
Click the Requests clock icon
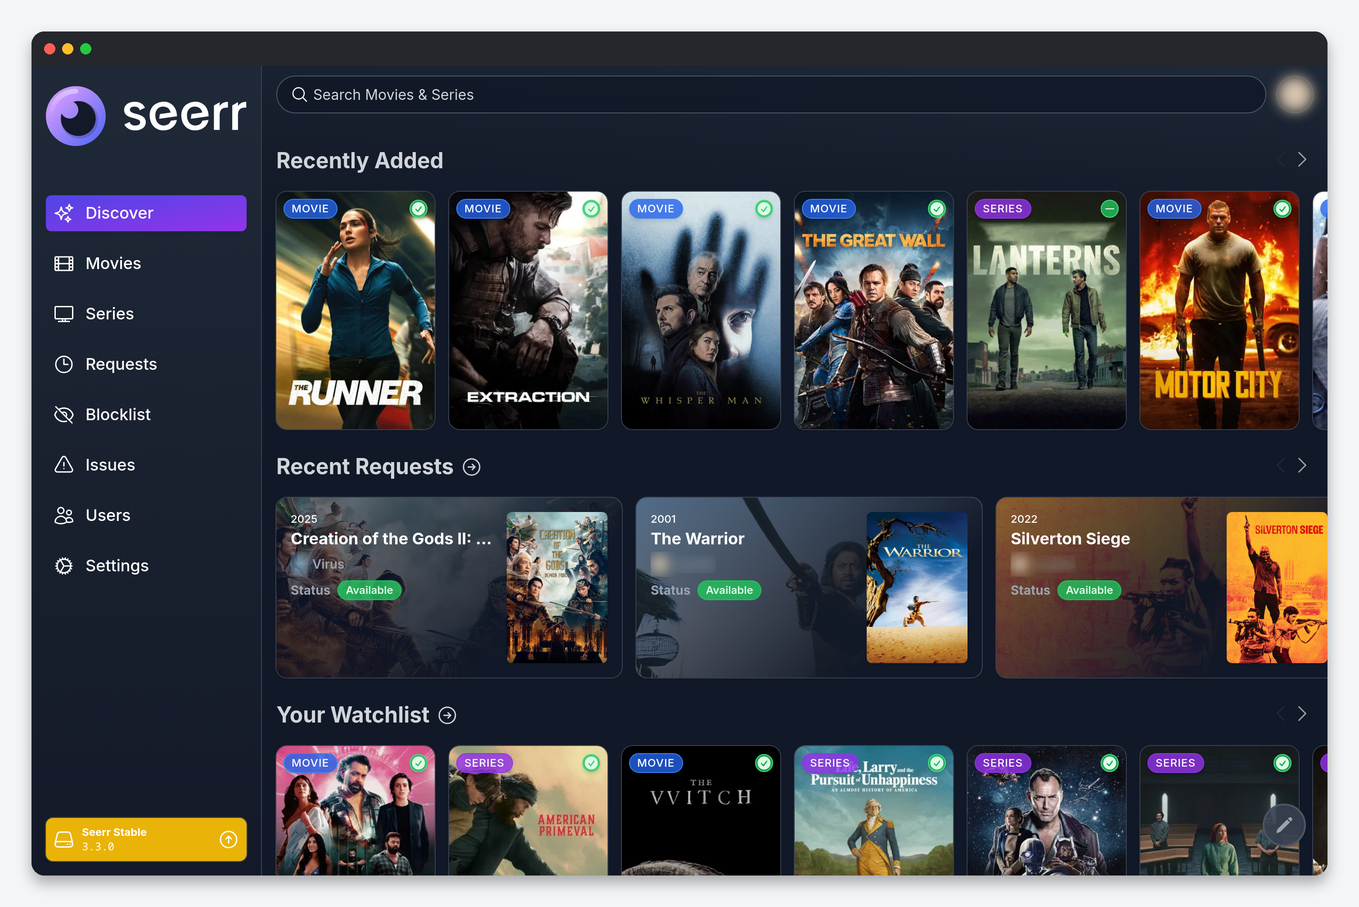click(x=64, y=364)
